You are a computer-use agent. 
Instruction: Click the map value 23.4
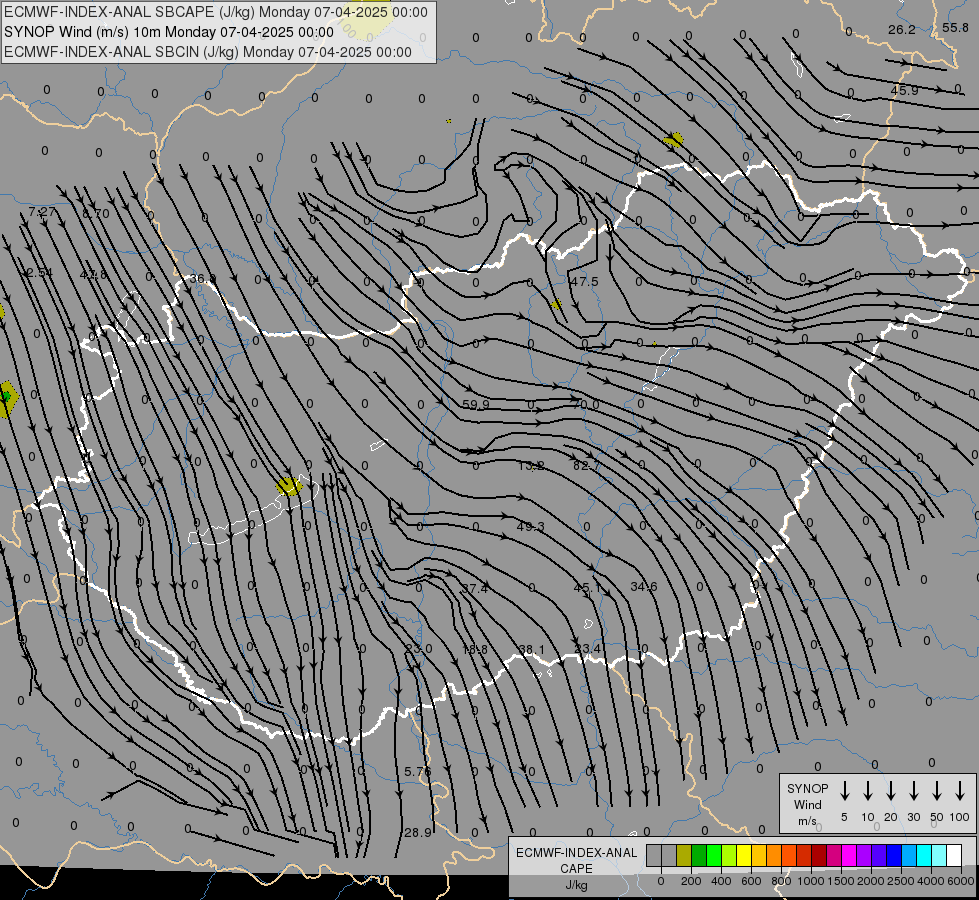tap(588, 648)
